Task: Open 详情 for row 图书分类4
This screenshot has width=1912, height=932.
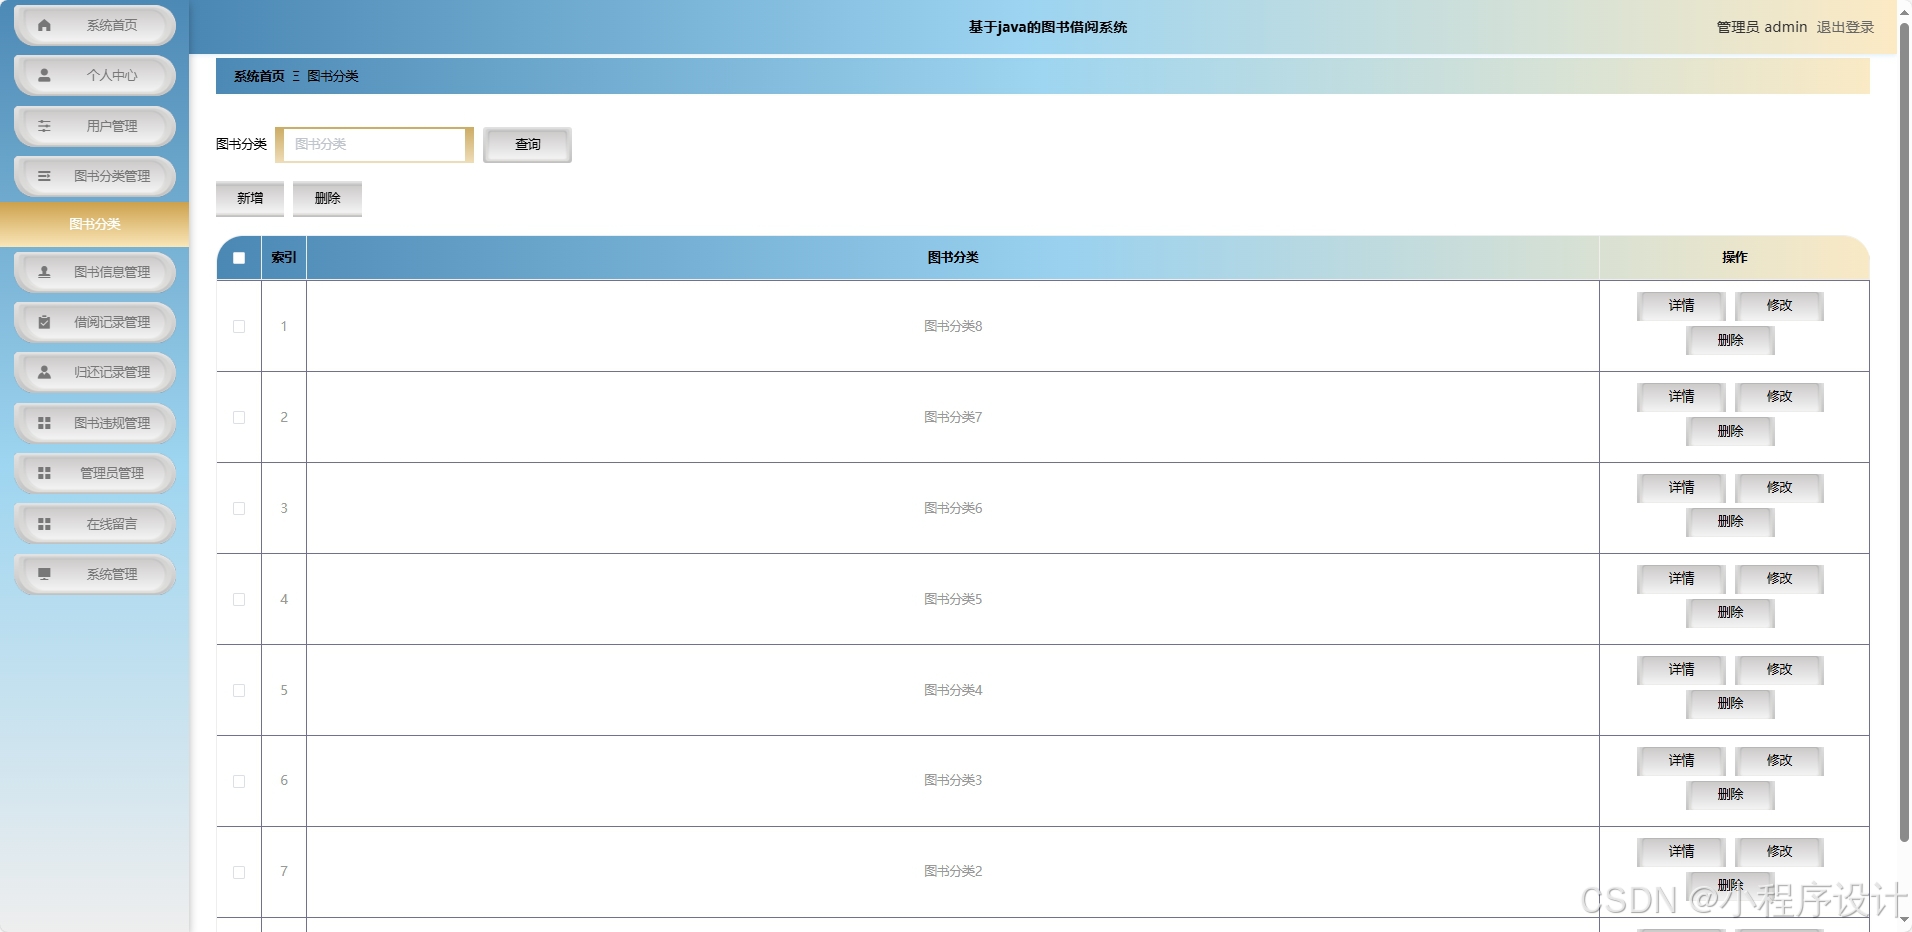Action: tap(1681, 670)
